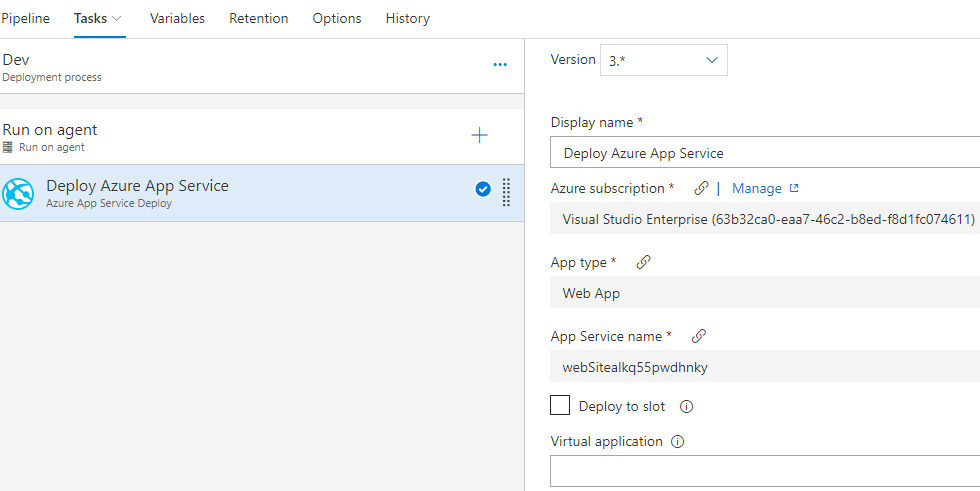
Task: Open the Azure subscription selection field
Action: [x=765, y=219]
